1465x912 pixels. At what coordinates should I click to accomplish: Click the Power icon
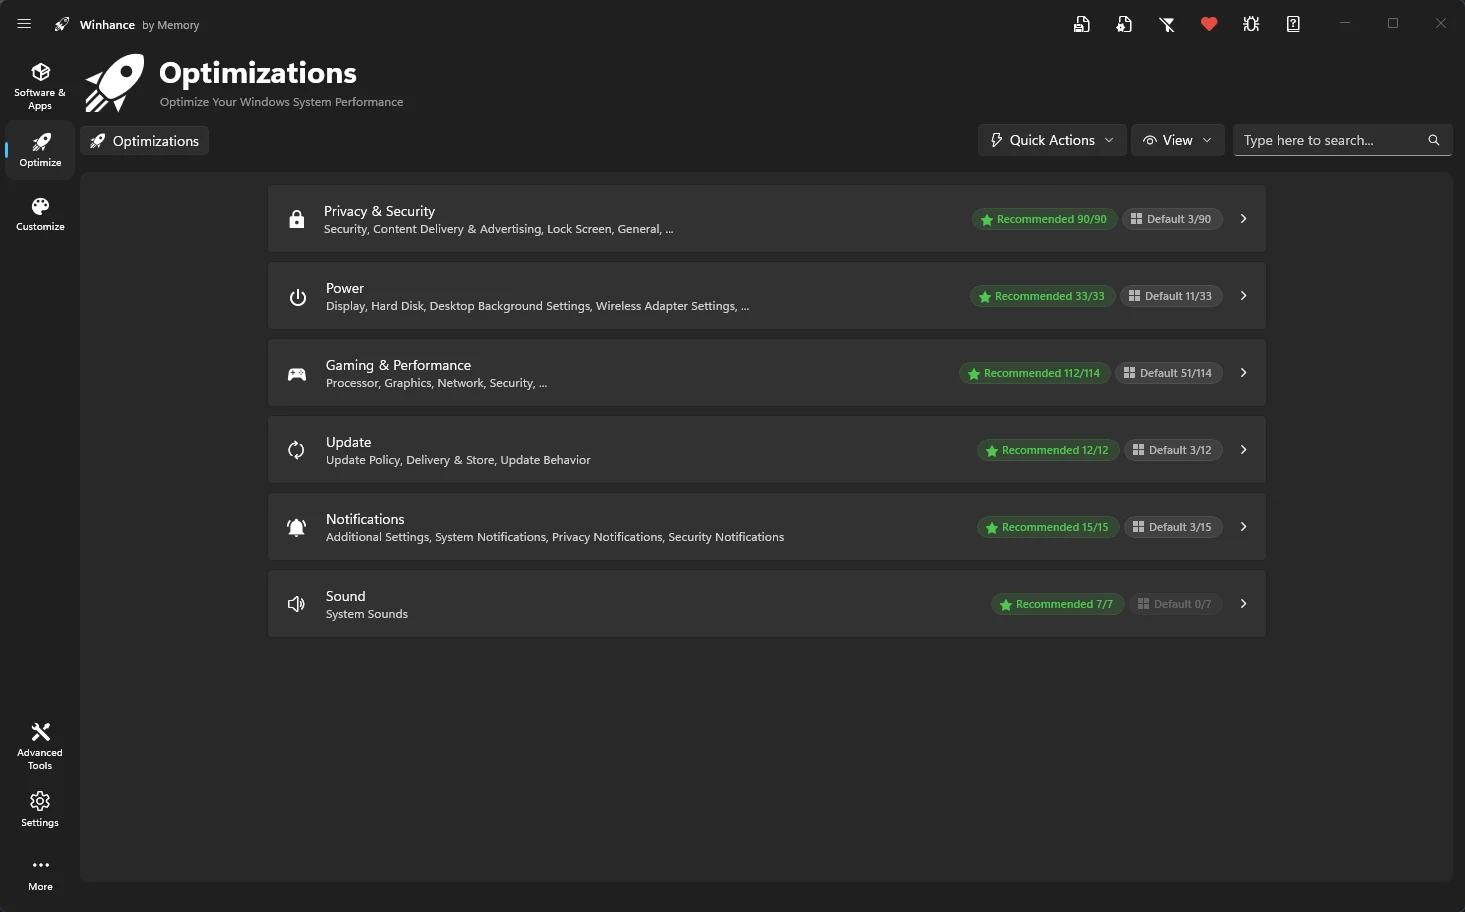pos(298,297)
